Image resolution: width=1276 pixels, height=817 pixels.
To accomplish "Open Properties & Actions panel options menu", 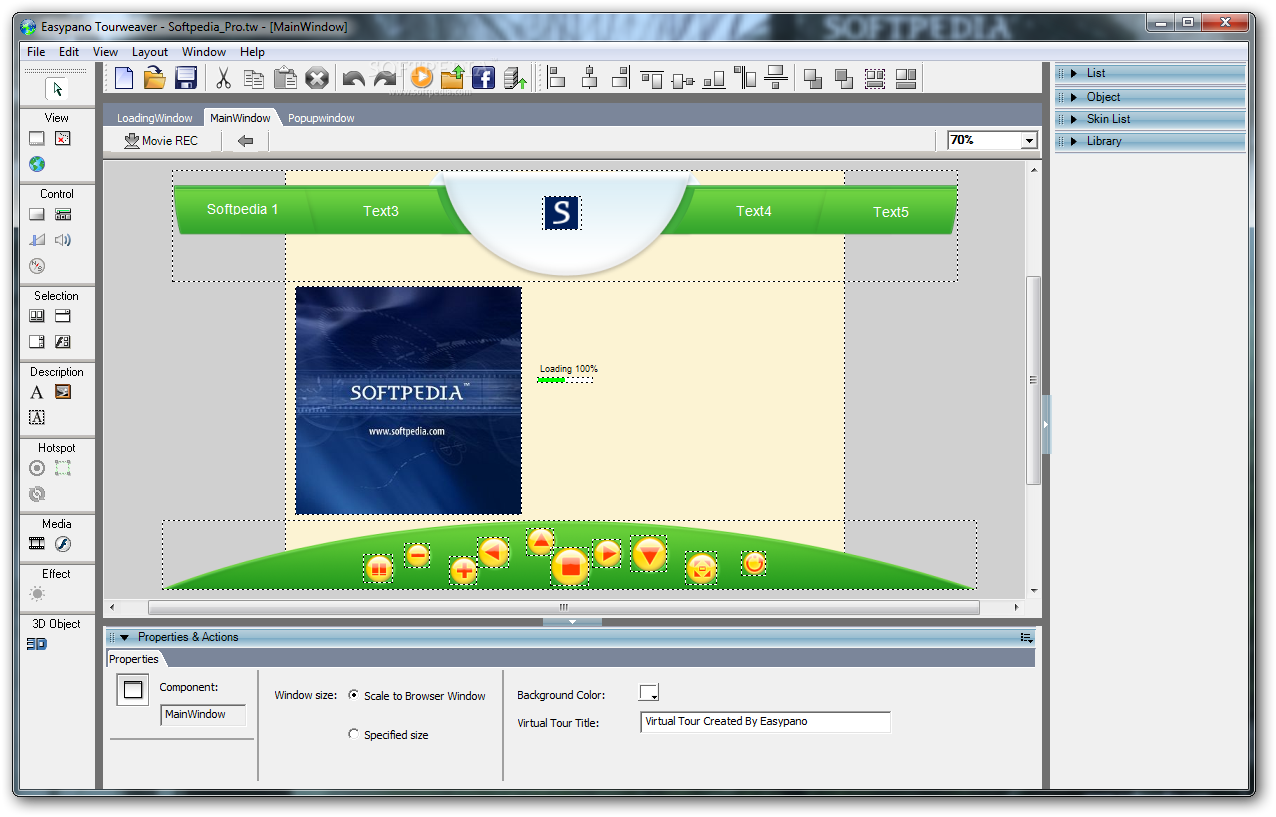I will coord(1026,637).
